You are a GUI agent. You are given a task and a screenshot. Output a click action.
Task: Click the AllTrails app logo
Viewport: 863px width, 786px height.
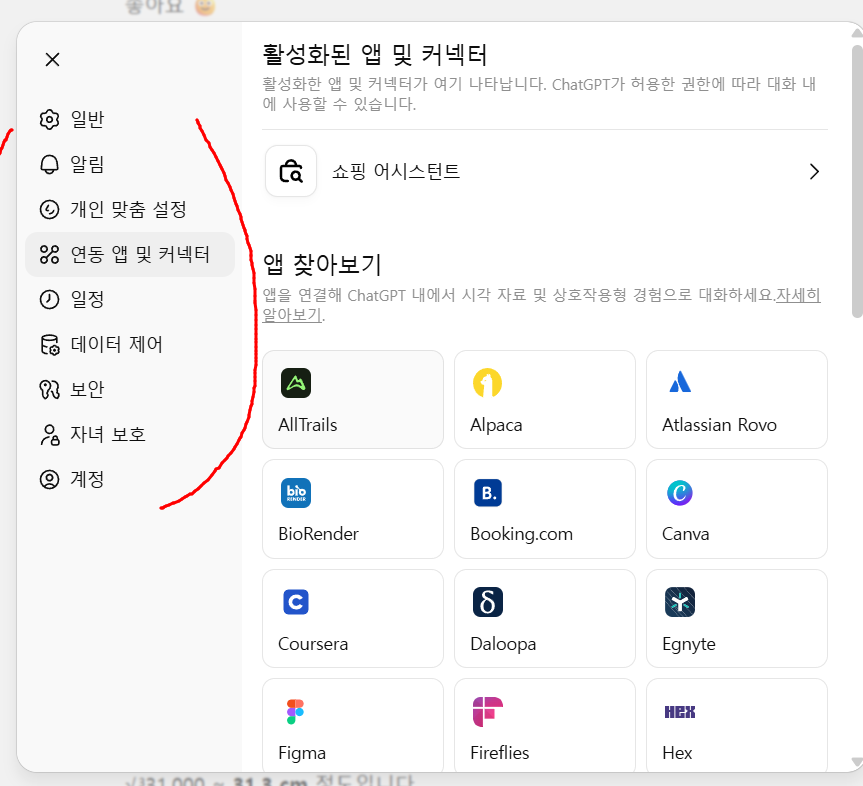click(296, 383)
